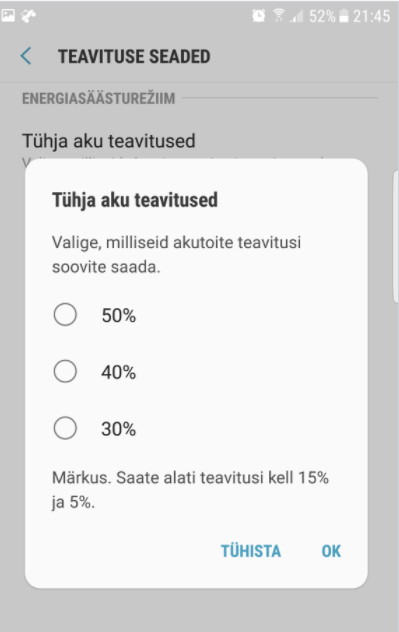Screen dimensions: 399x632
Task: Tap the mobile signal strength icon
Action: [x=296, y=17]
